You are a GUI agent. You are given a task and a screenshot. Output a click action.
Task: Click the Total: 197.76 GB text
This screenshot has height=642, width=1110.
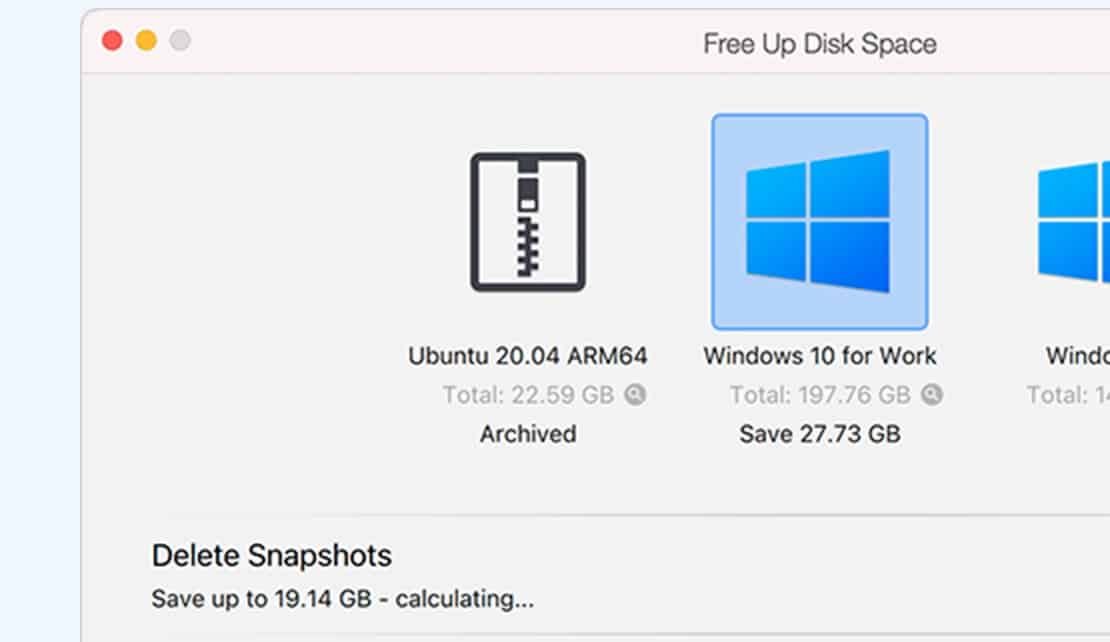tap(820, 395)
